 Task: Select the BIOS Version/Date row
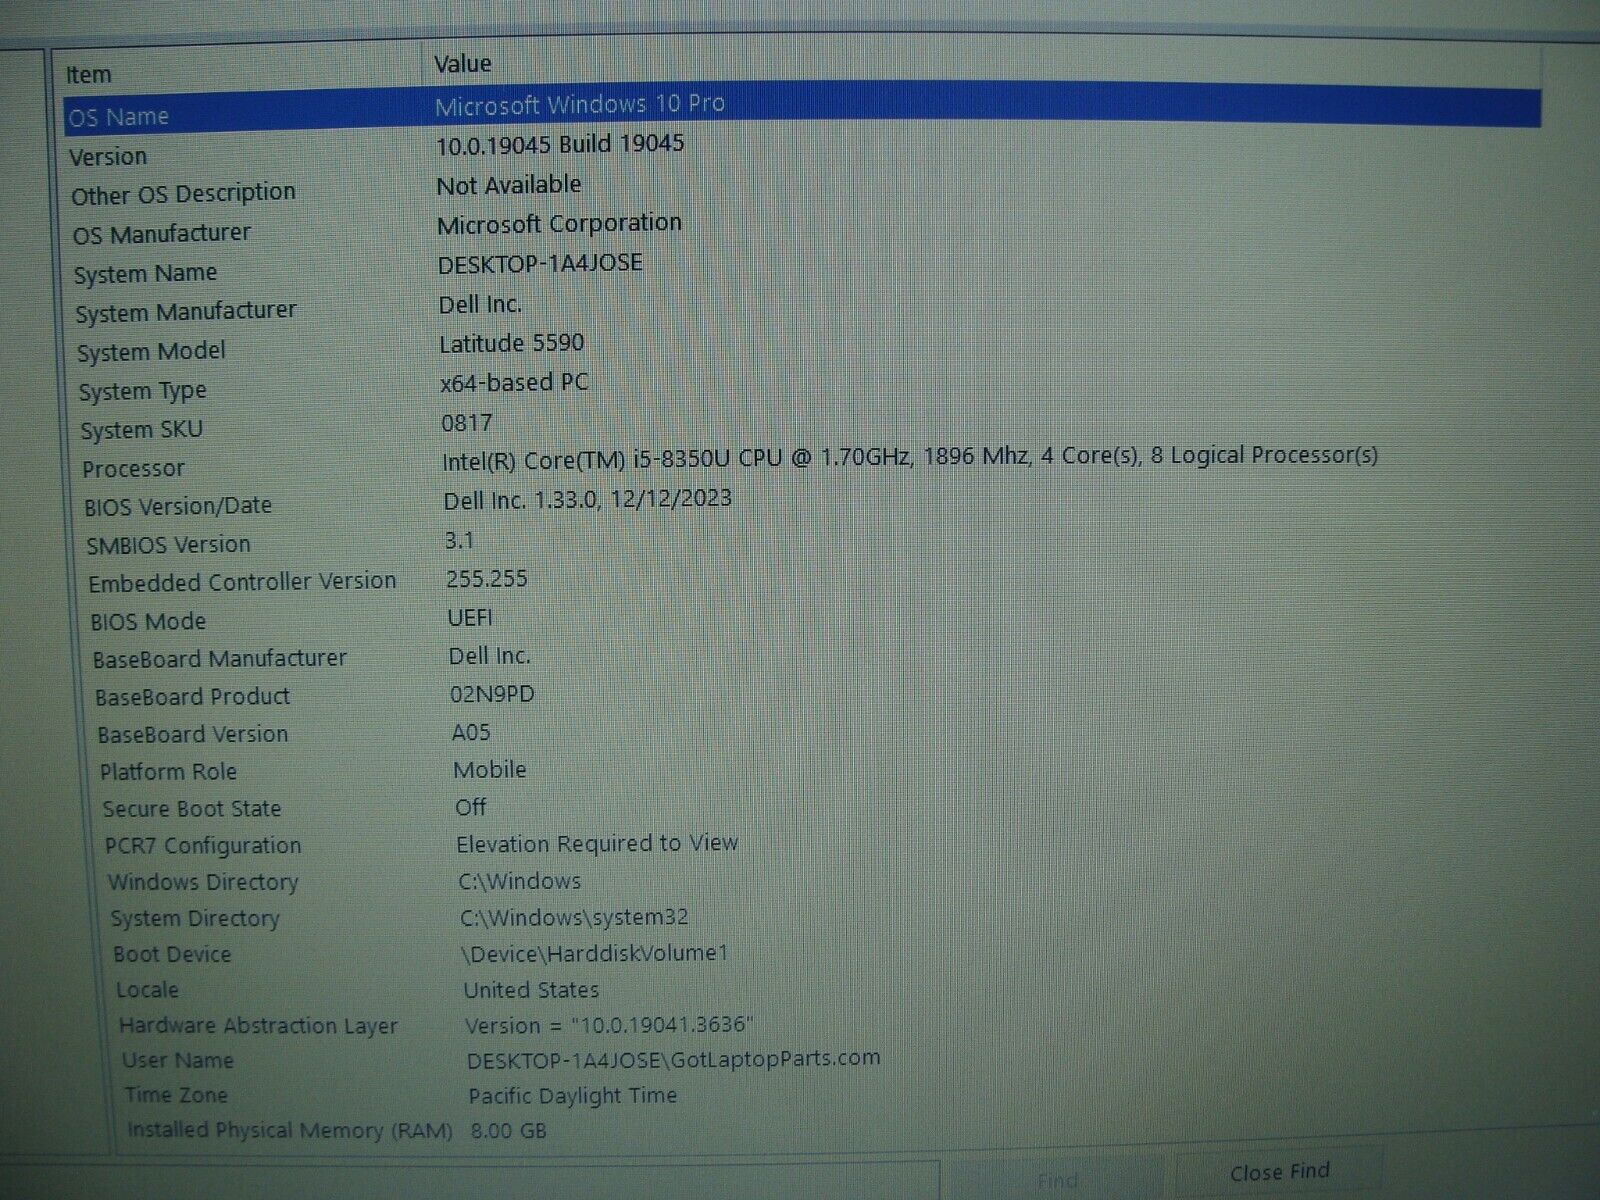178,506
